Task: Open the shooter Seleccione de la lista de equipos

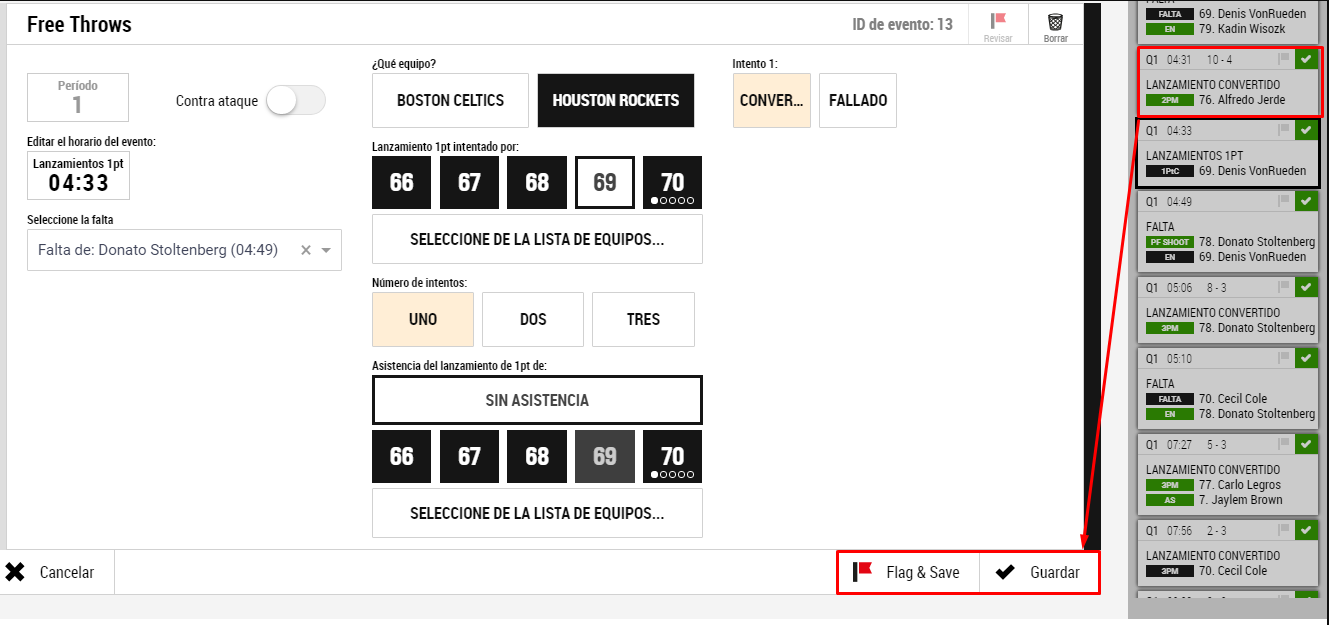Action: pyautogui.click(x=537, y=239)
